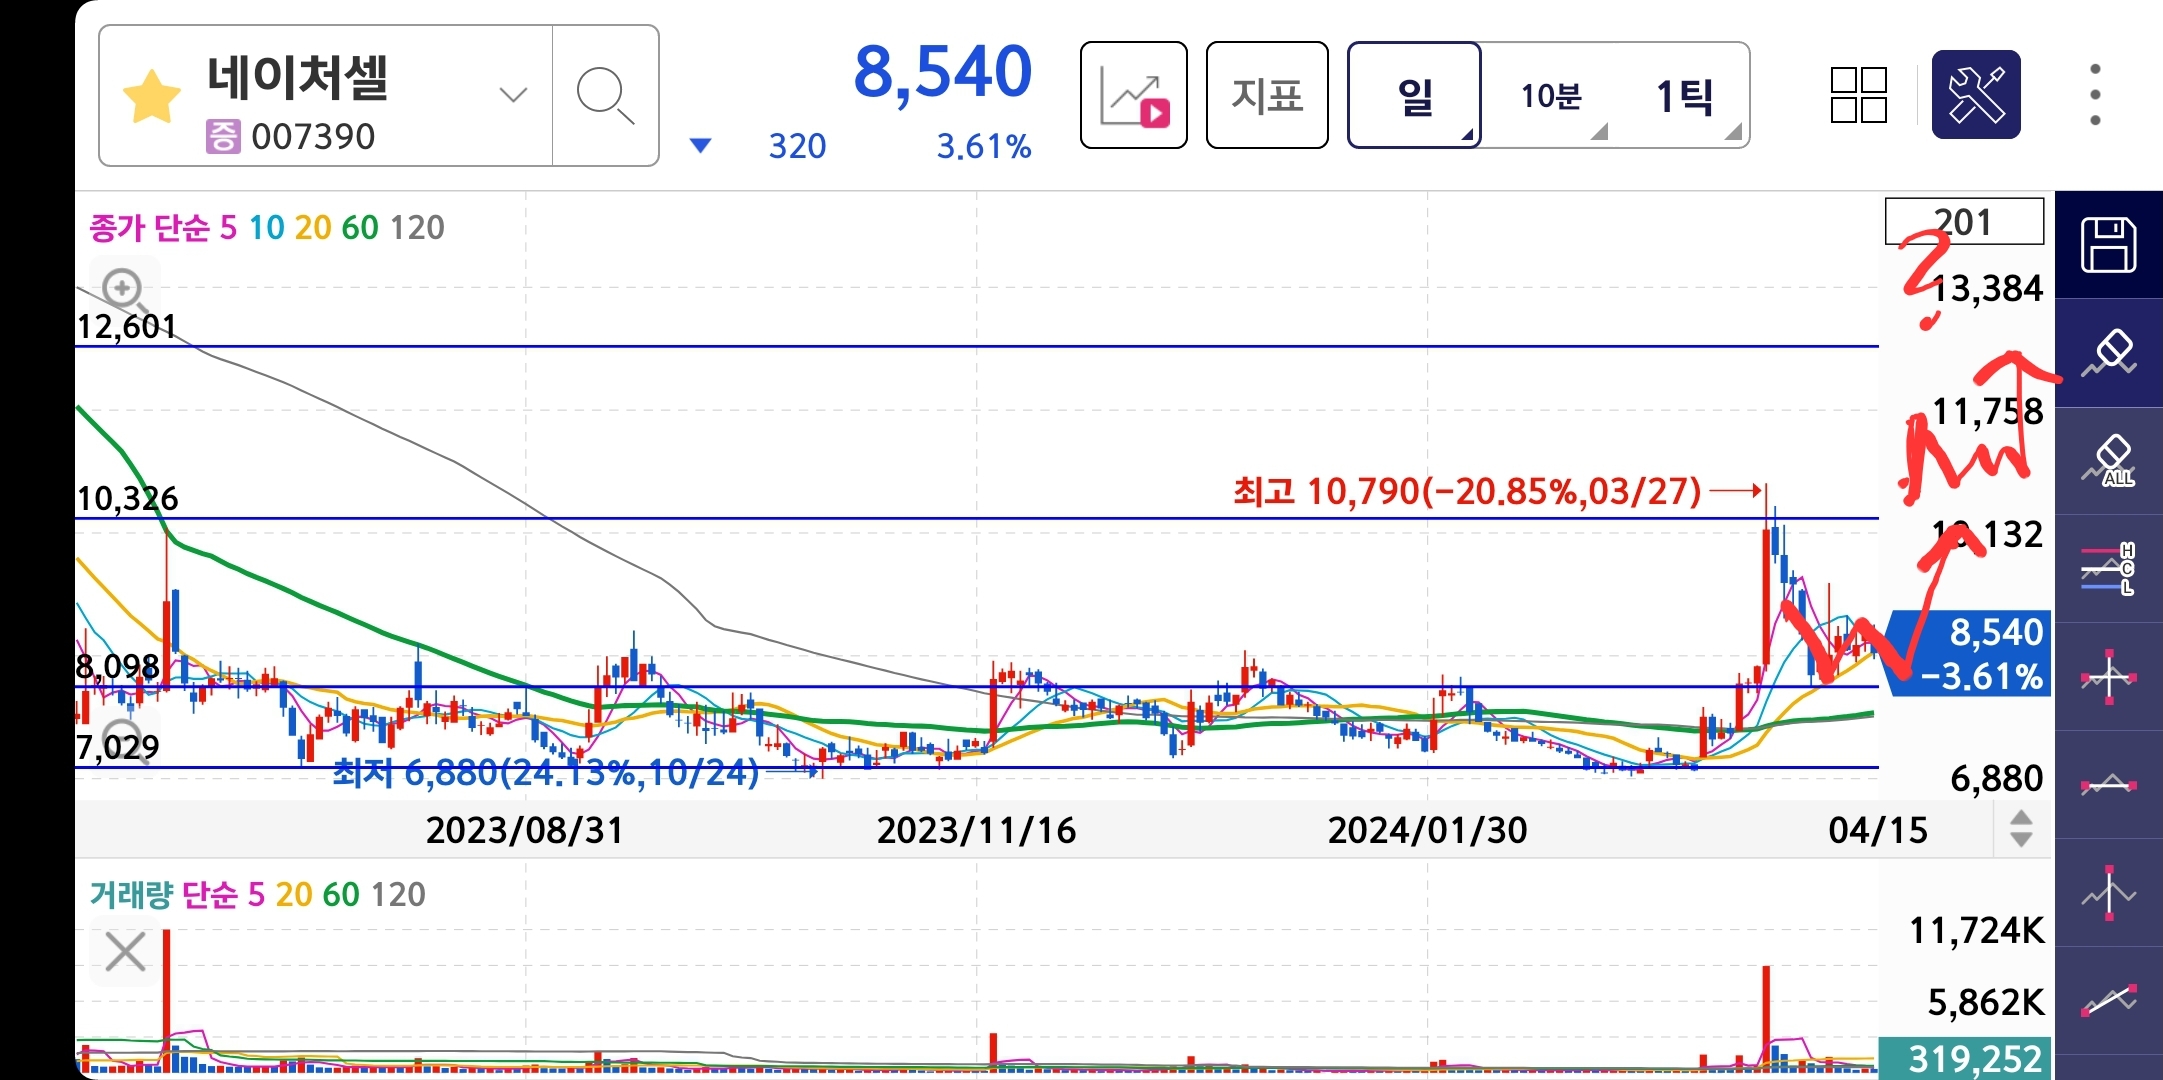Zoom in chart with magnifier plus
Screen dimensions: 2163x1080
coord(124,290)
